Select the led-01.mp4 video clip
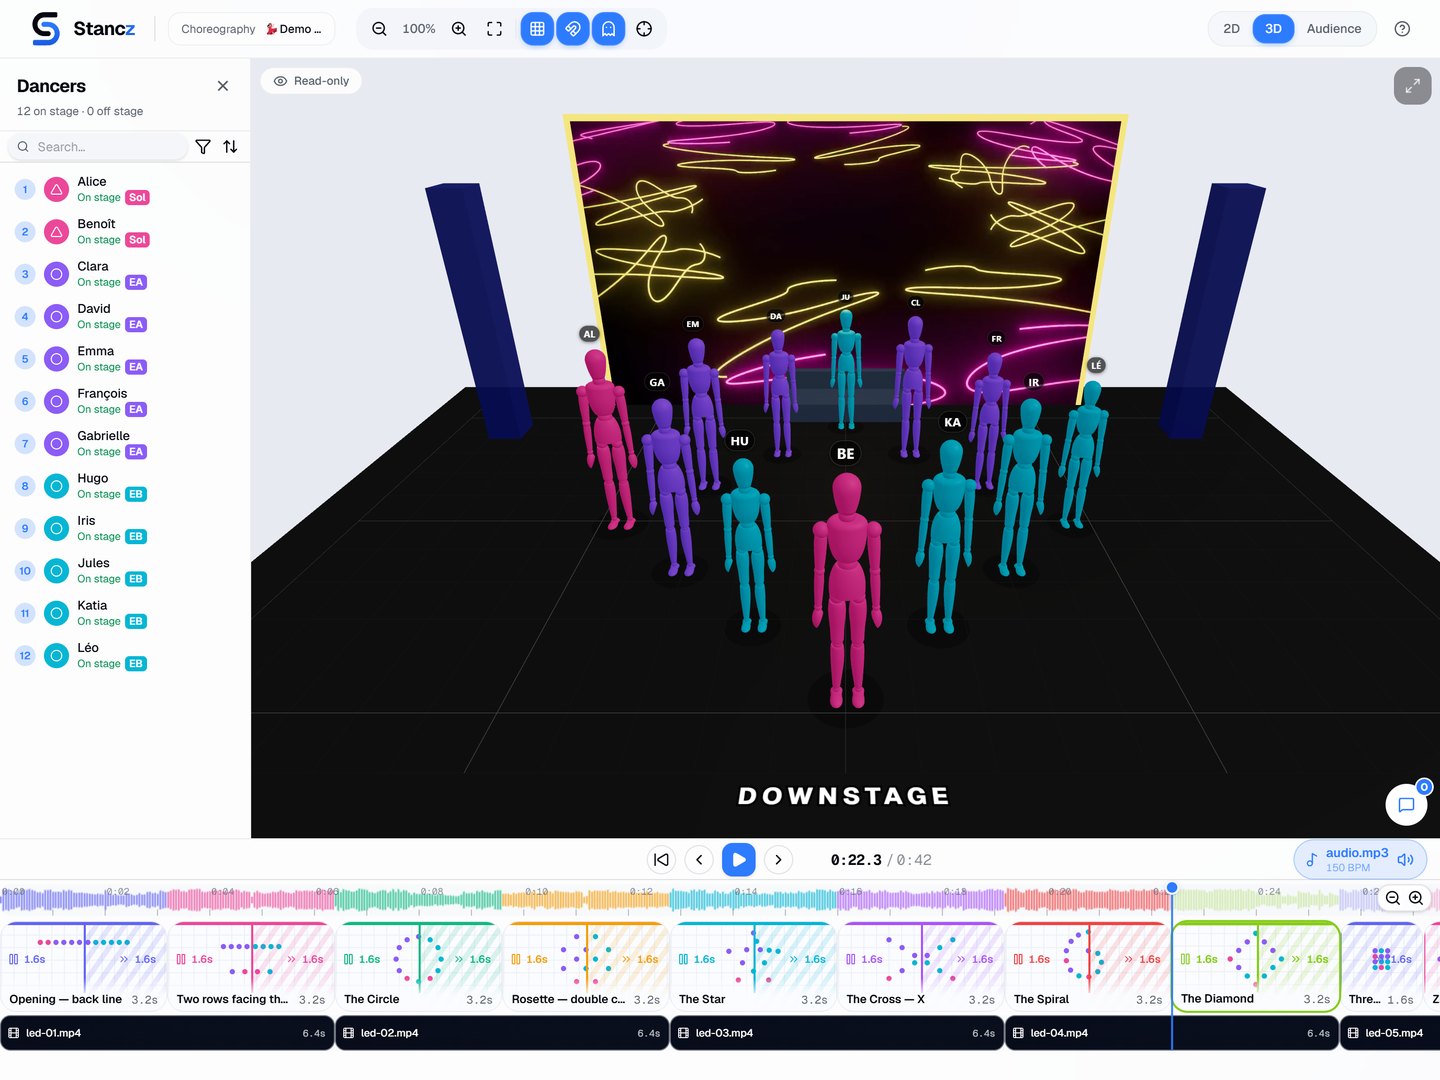The image size is (1440, 1080). (167, 1033)
